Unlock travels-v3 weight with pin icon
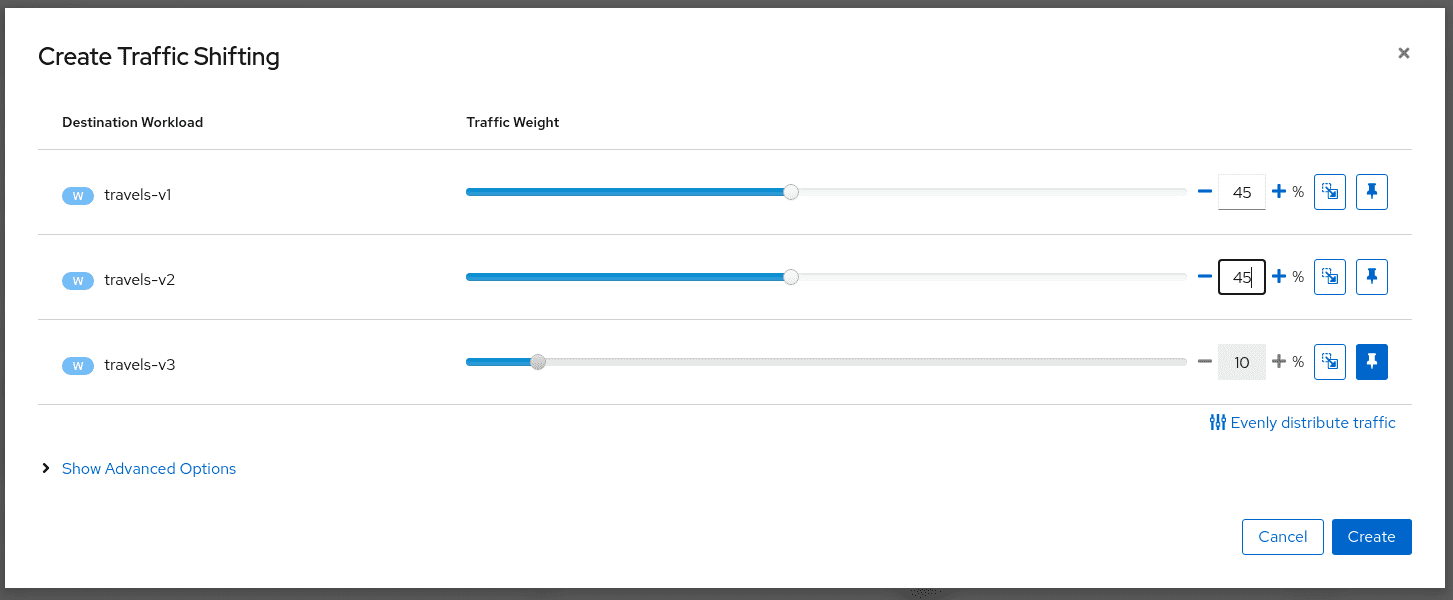Image resolution: width=1453 pixels, height=600 pixels. point(1372,362)
